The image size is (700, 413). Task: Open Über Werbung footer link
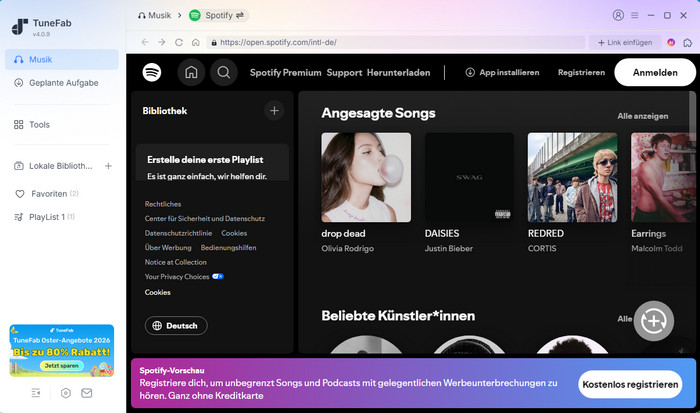[168, 247]
